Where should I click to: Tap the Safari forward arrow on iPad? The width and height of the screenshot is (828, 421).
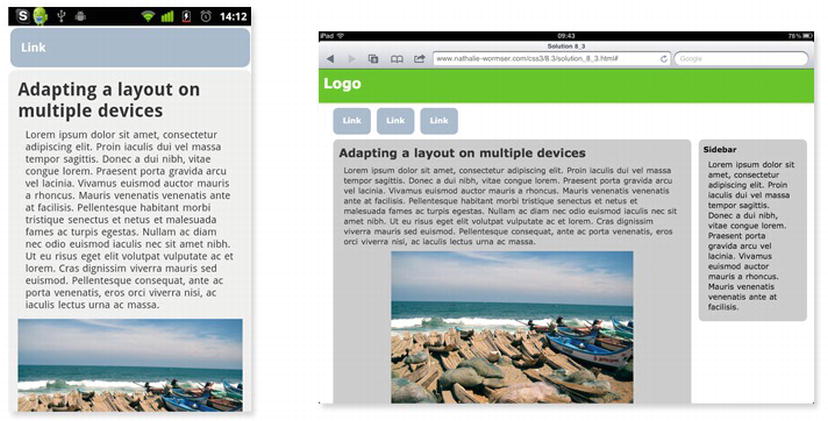point(352,59)
